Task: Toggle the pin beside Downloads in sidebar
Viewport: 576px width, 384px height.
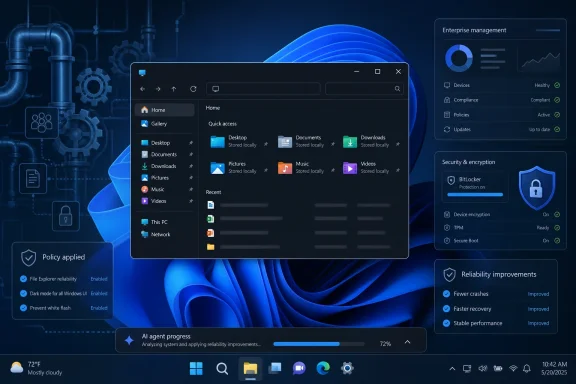Action: (x=191, y=166)
